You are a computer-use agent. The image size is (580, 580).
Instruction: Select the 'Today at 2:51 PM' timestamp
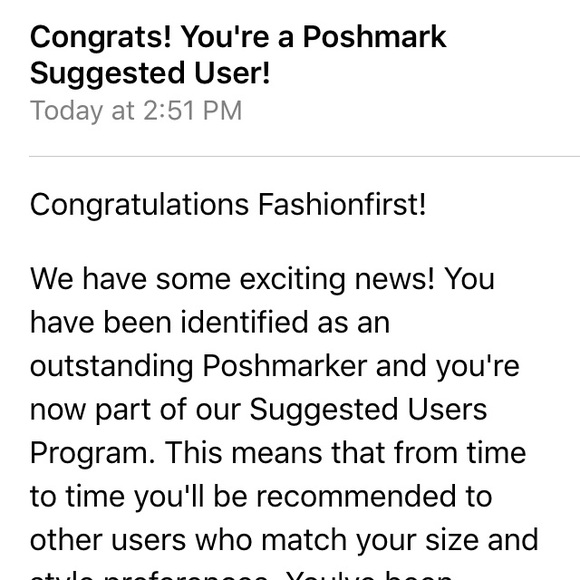[136, 111]
